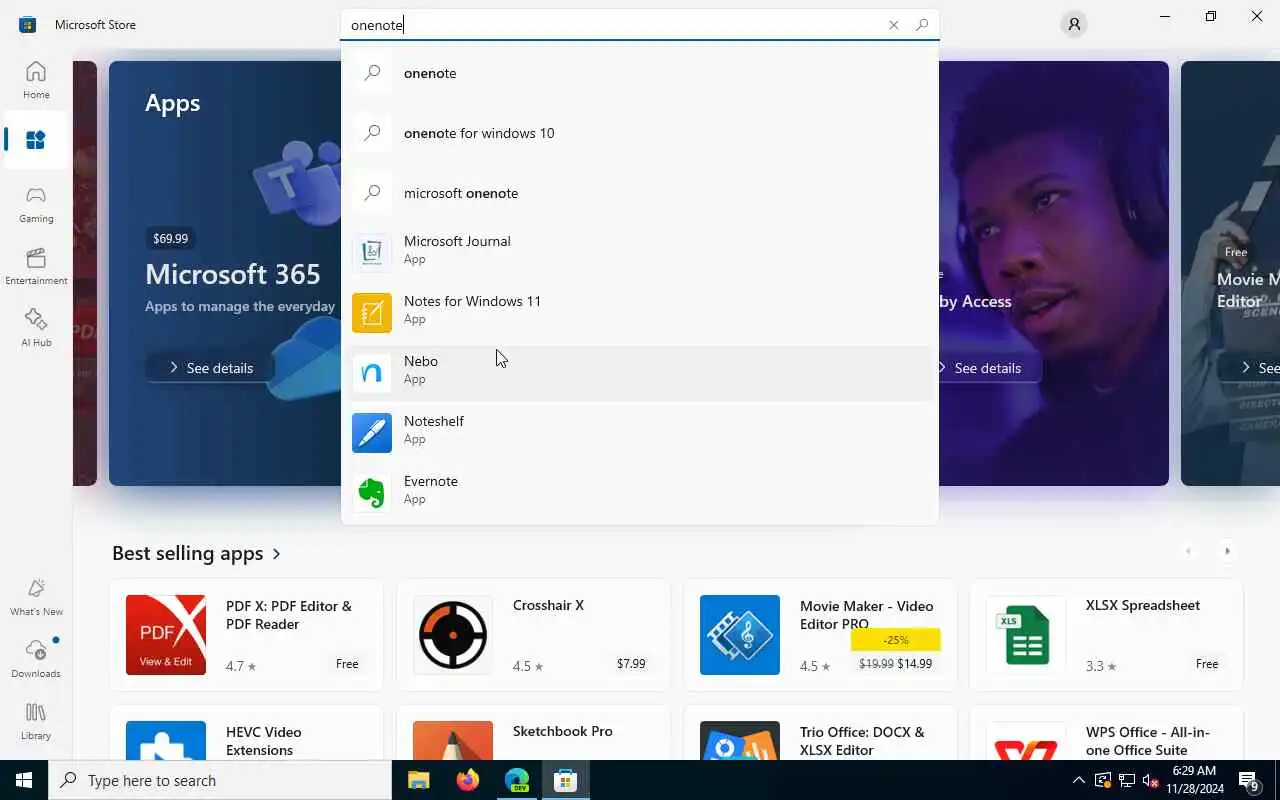Image resolution: width=1280 pixels, height=800 pixels.
Task: Open the Microsoft Journal app result
Action: tap(640, 253)
